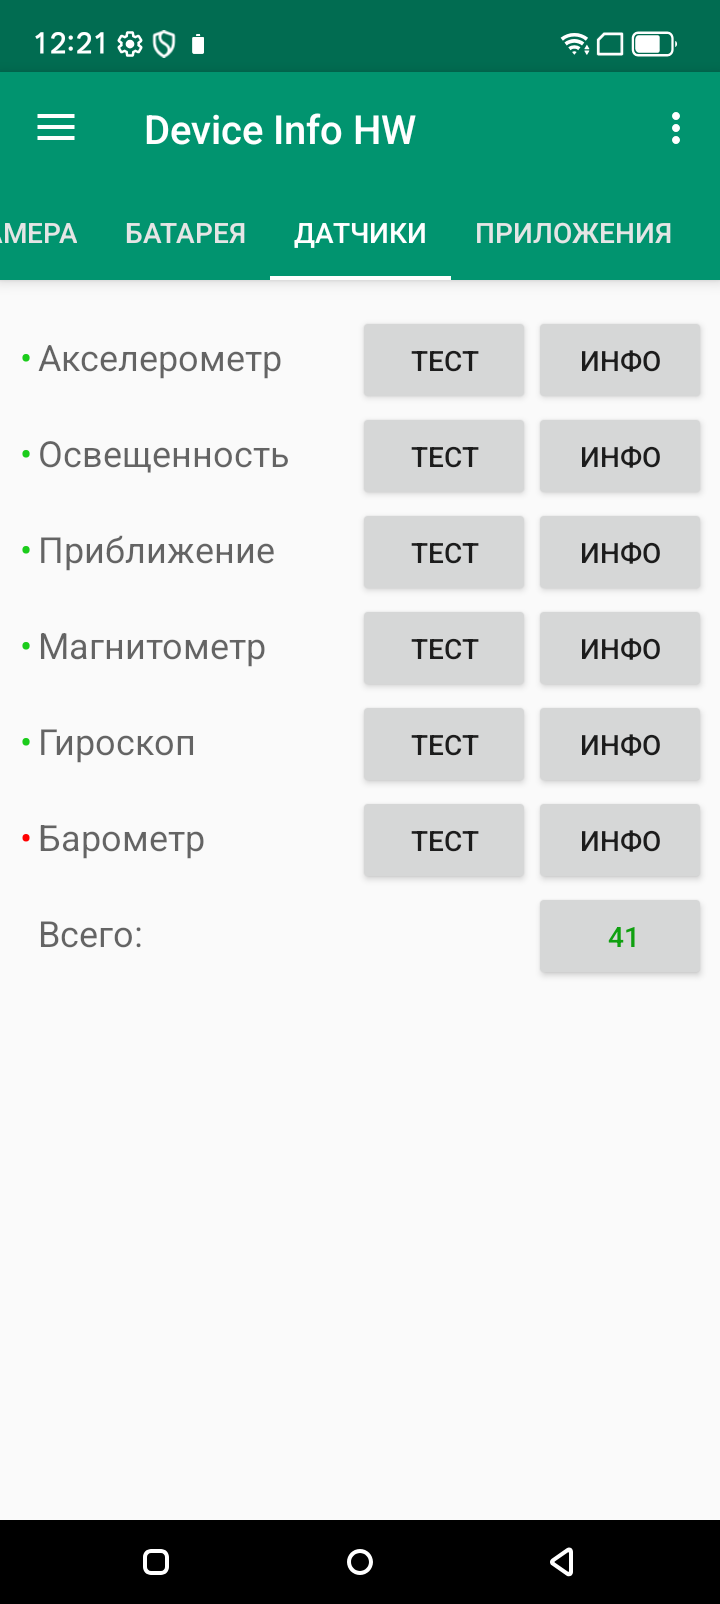
Task: Tap the battery indicator in status bar
Action: 654,44
